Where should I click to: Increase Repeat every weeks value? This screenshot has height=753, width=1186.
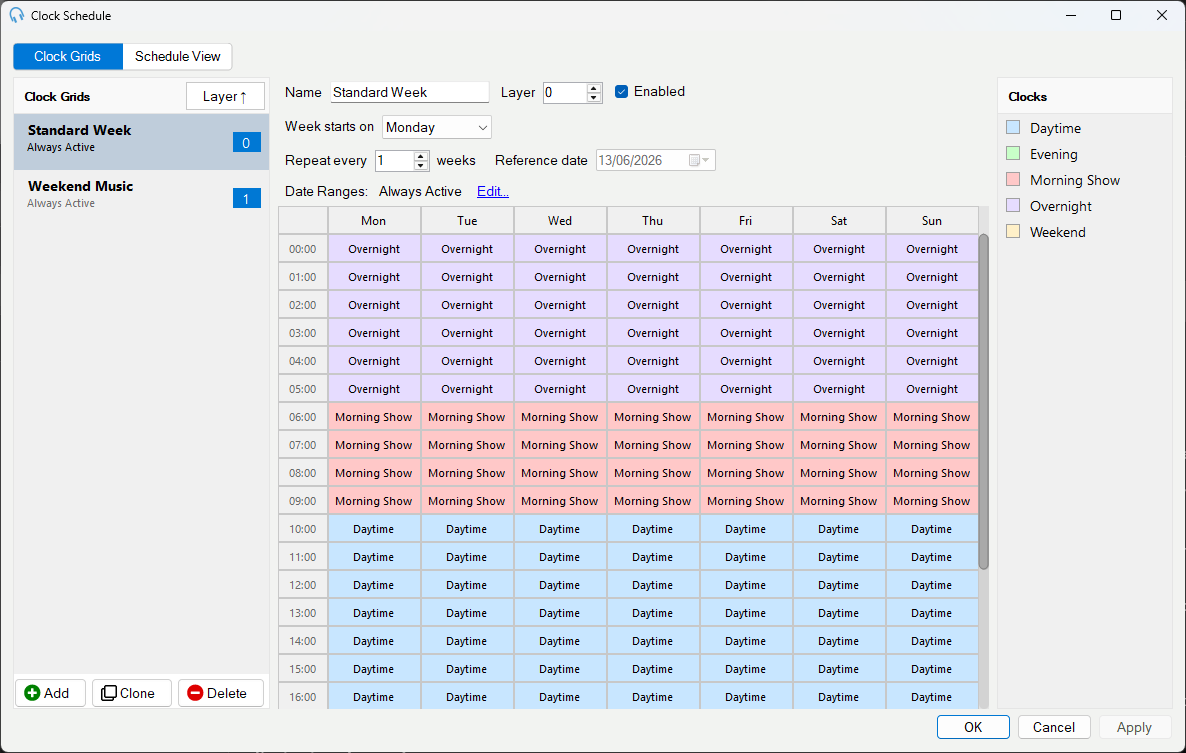421,156
